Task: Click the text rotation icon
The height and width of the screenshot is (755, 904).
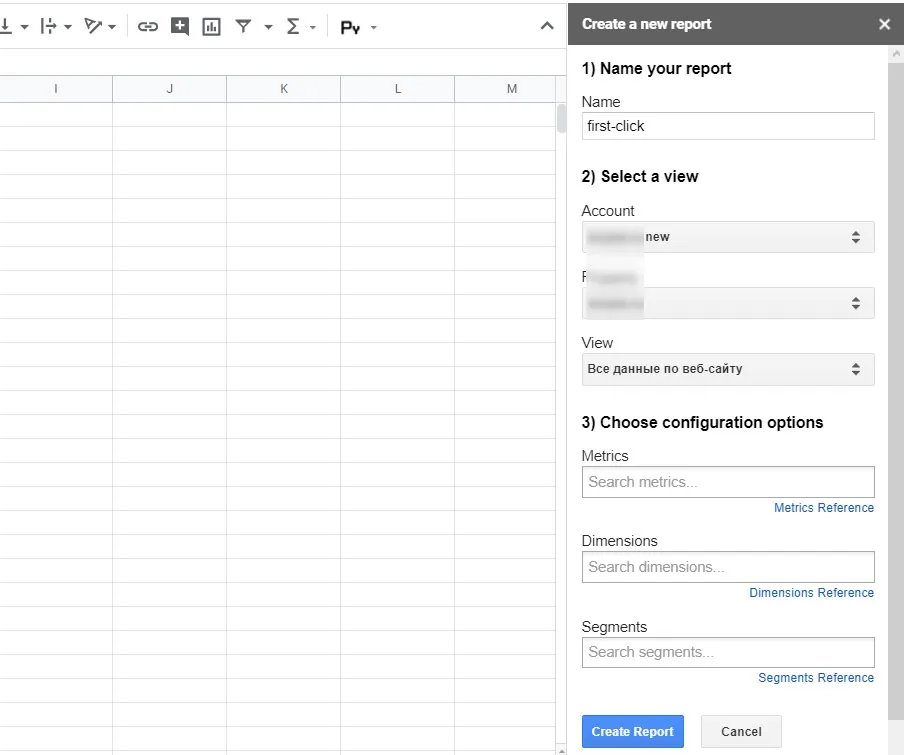Action: coord(92,26)
